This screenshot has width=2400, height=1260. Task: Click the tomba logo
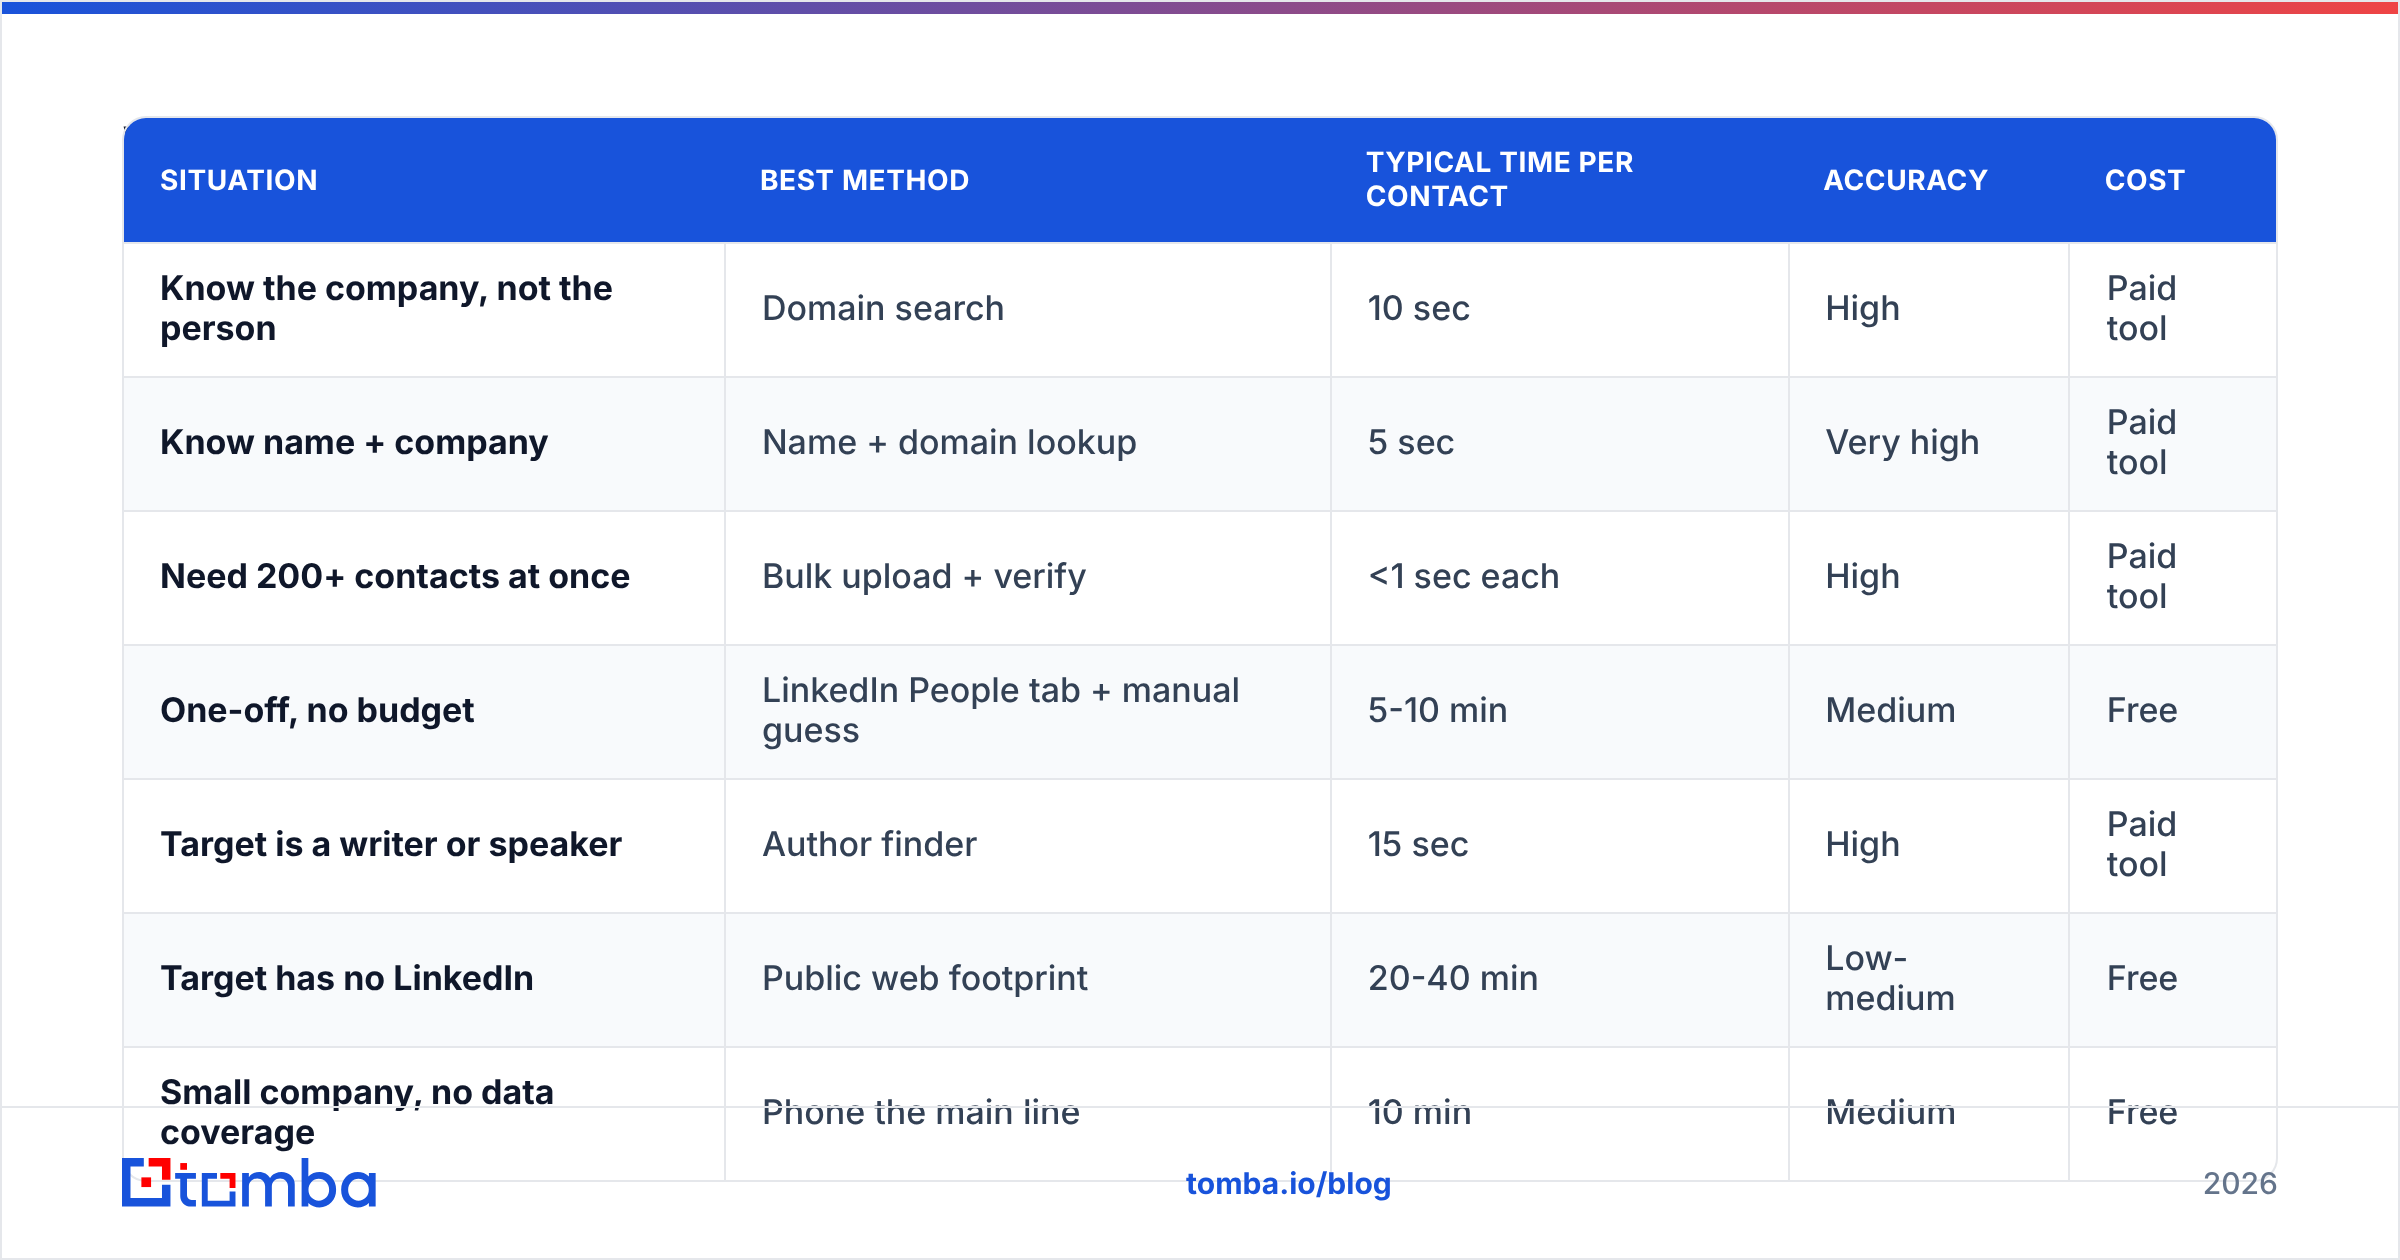click(249, 1183)
